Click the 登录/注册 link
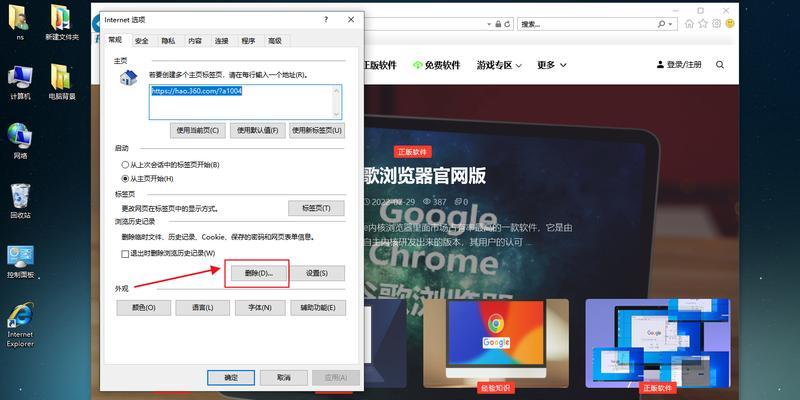Viewport: 800px width, 400px height. (x=679, y=65)
